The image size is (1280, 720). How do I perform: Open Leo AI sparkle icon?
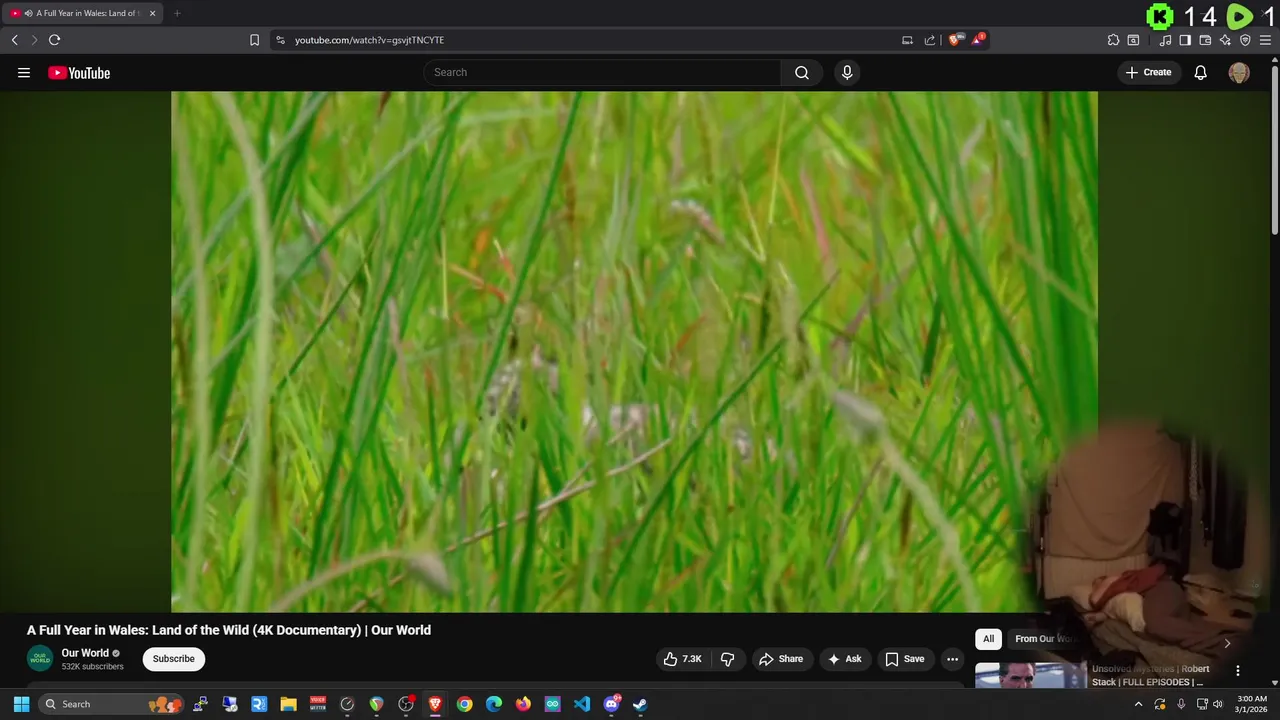click(1225, 40)
